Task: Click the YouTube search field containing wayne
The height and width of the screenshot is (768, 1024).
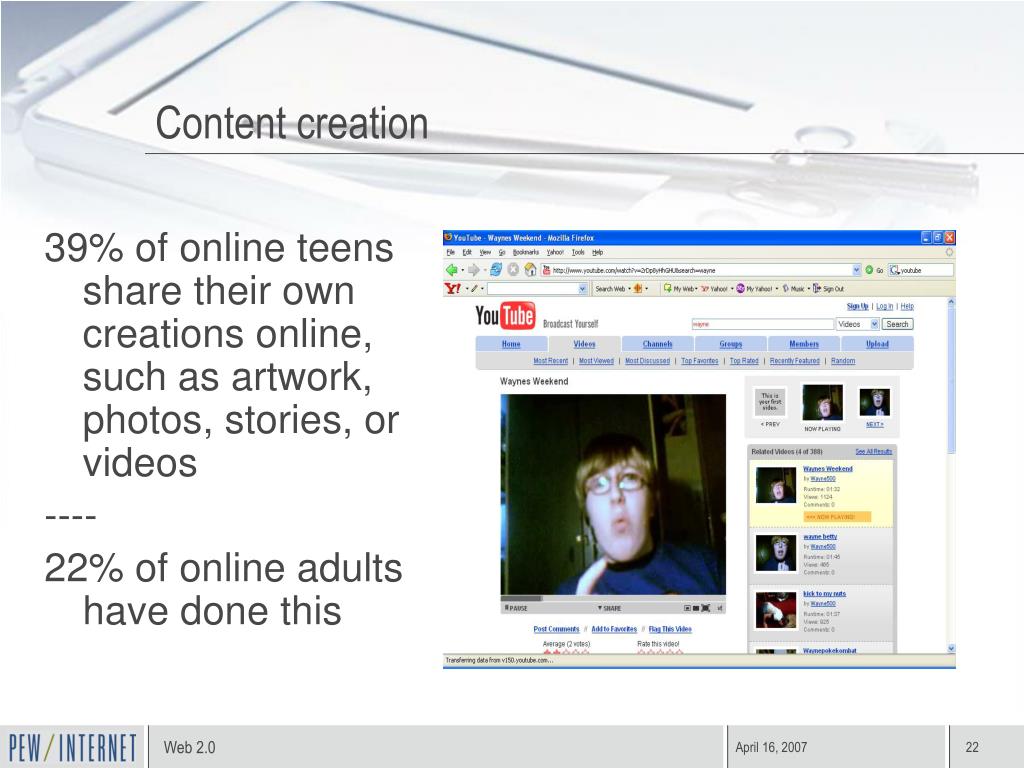Action: click(762, 324)
